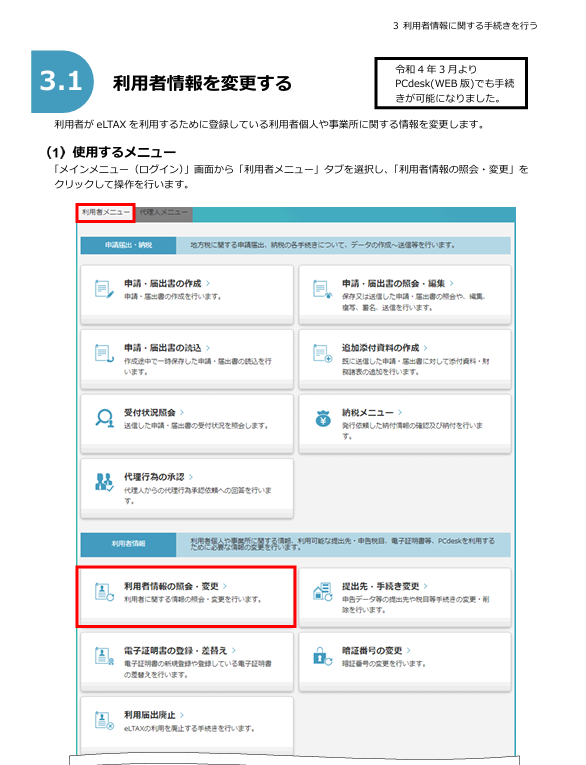Click the 追加添付資料の作成 document plus icon
This screenshot has width=586, height=765.
(x=322, y=353)
